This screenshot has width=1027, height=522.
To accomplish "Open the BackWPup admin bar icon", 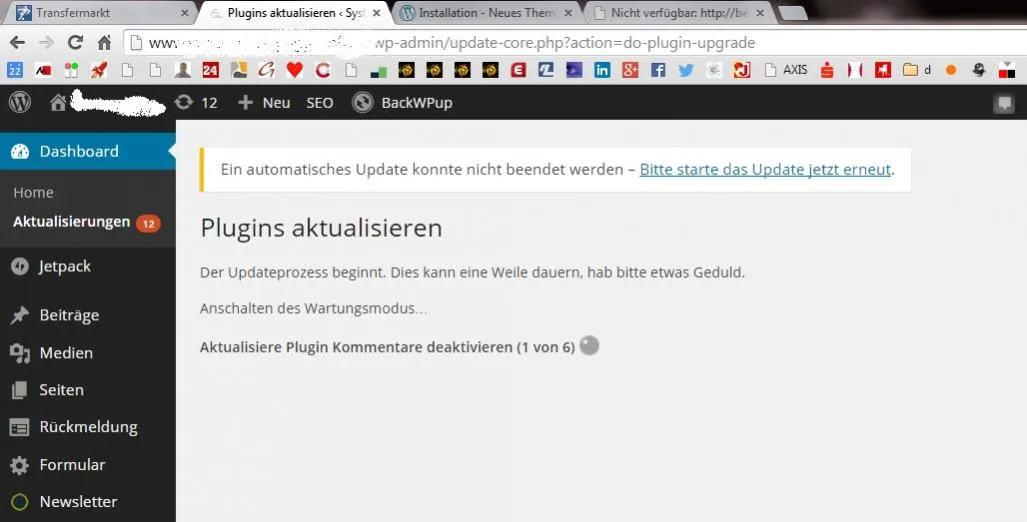I will click(x=362, y=103).
